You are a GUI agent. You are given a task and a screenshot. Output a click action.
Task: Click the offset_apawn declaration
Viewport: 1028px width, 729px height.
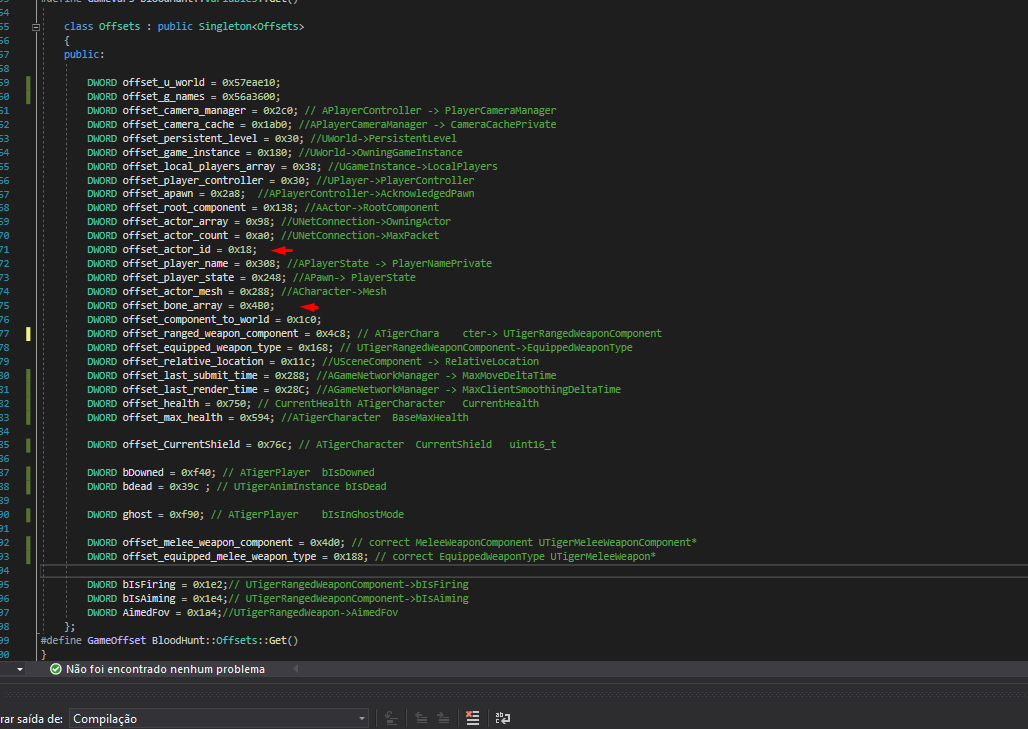[166, 194]
